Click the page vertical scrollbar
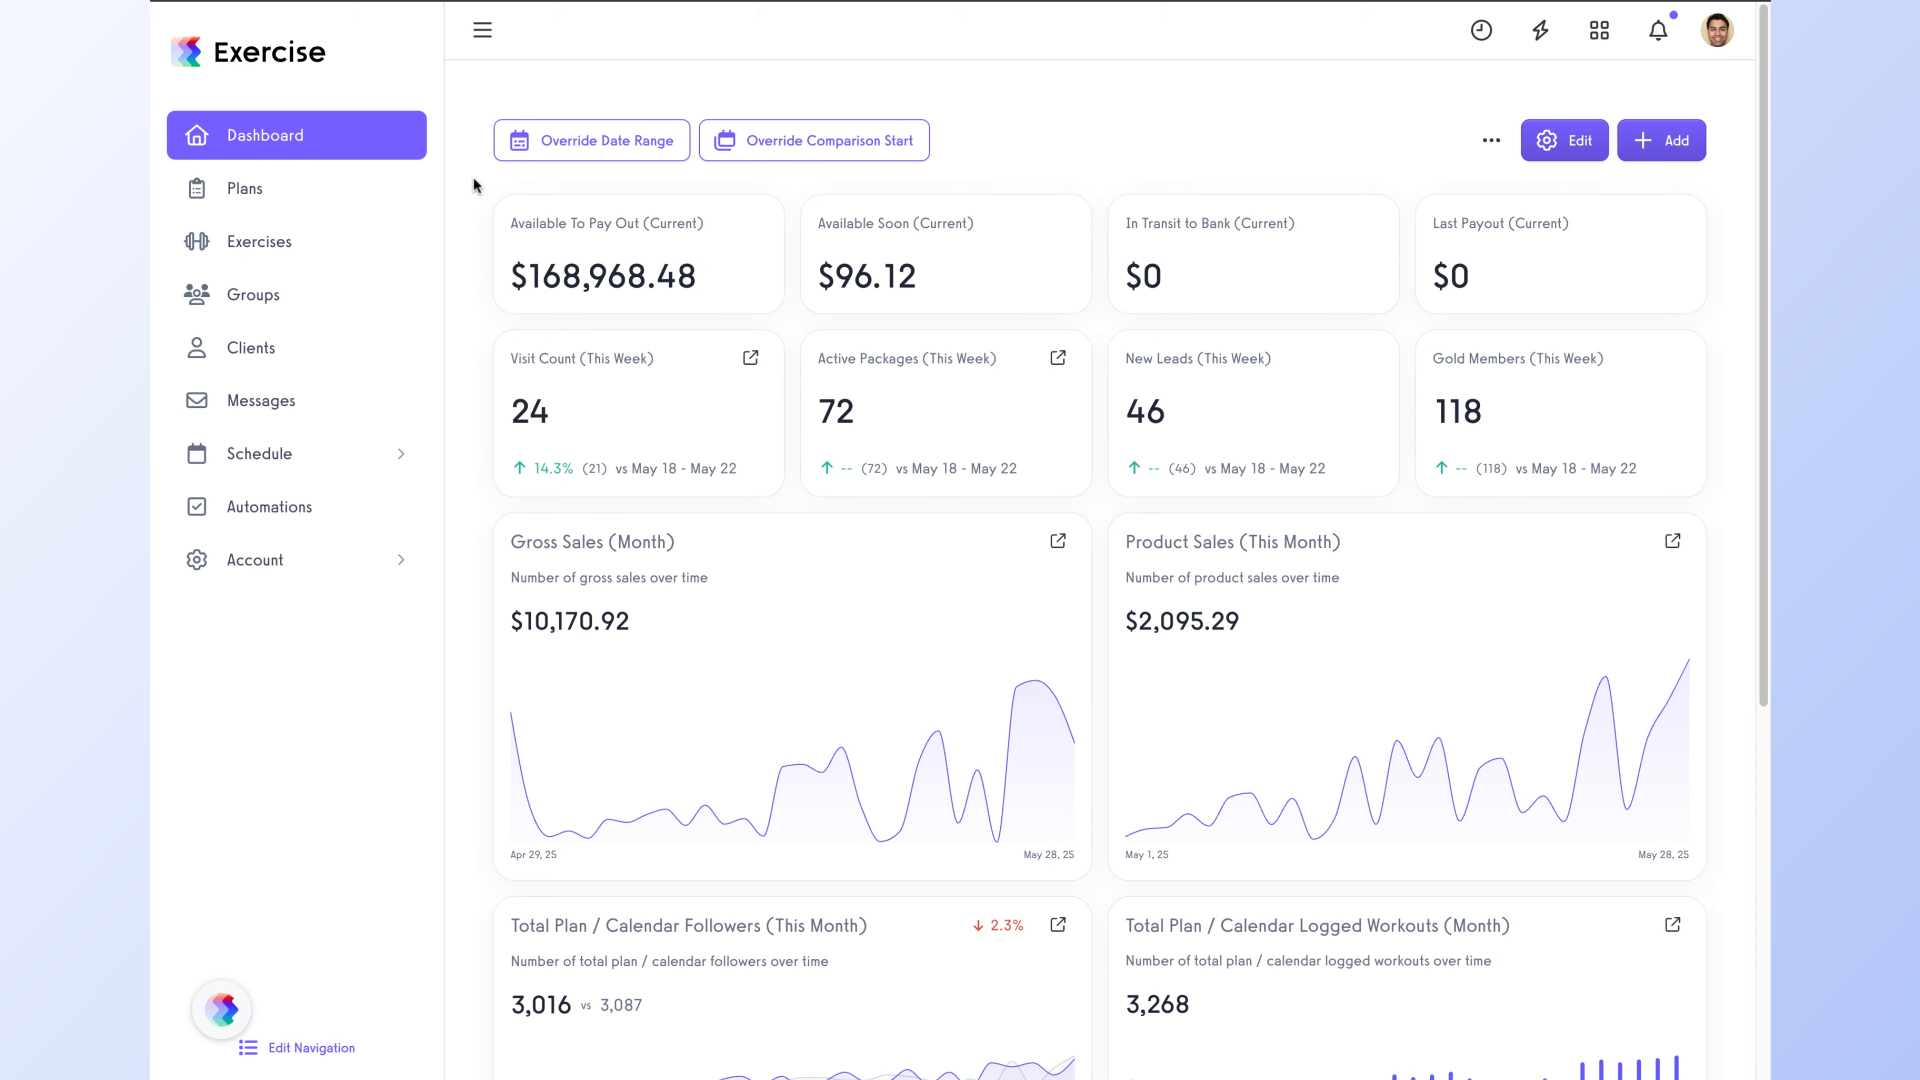 (x=1763, y=355)
